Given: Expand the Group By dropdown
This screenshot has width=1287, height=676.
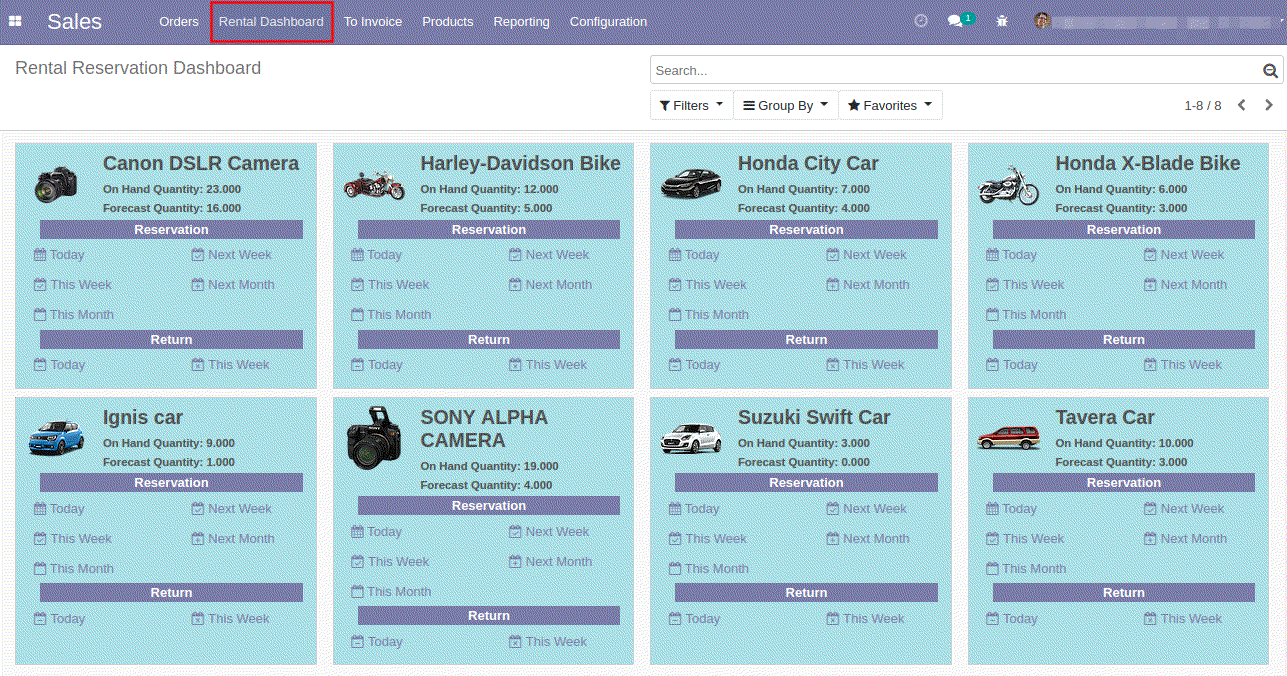Looking at the screenshot, I should coord(786,105).
